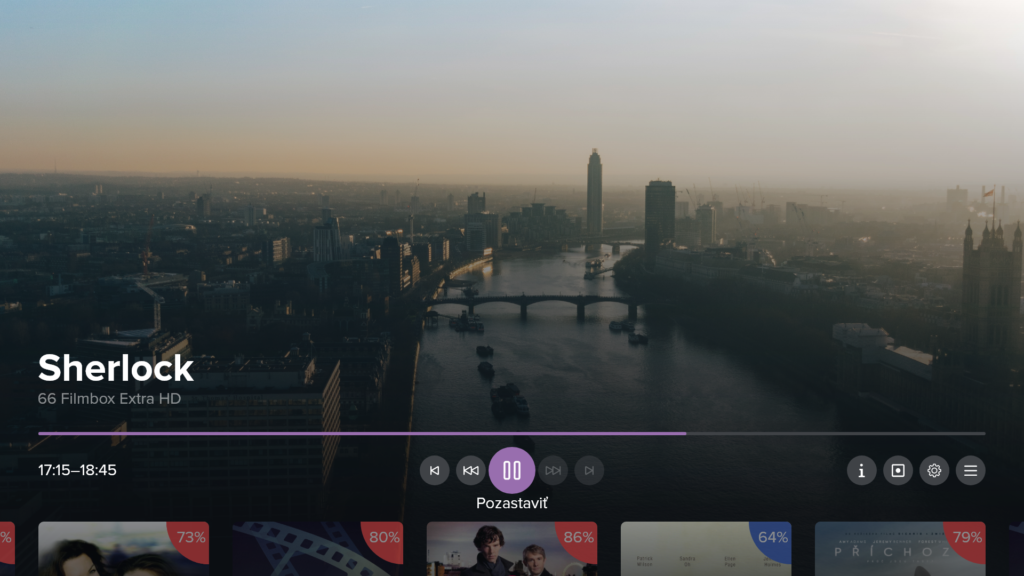Click the dimmed fast-forward button
The height and width of the screenshot is (576, 1024).
pos(553,470)
